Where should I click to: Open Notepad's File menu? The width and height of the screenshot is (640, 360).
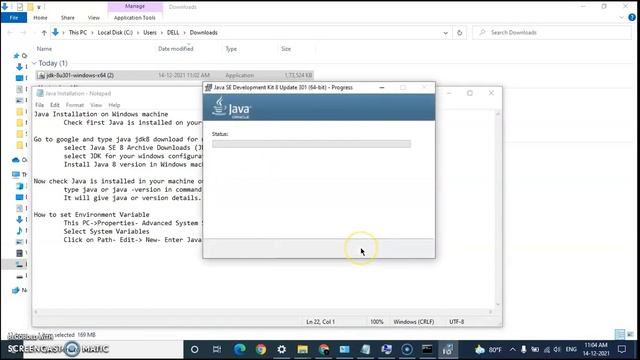[40, 105]
